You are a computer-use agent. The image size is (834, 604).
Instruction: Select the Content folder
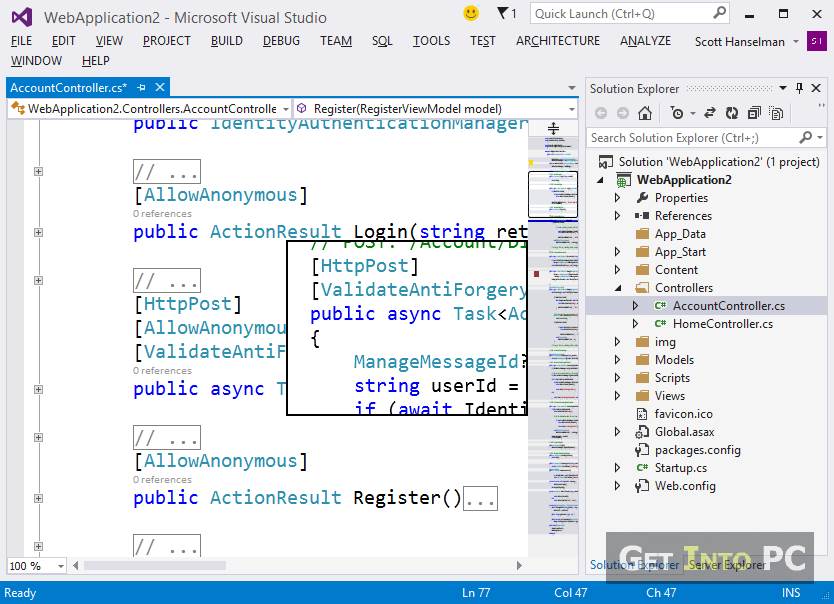(x=676, y=270)
